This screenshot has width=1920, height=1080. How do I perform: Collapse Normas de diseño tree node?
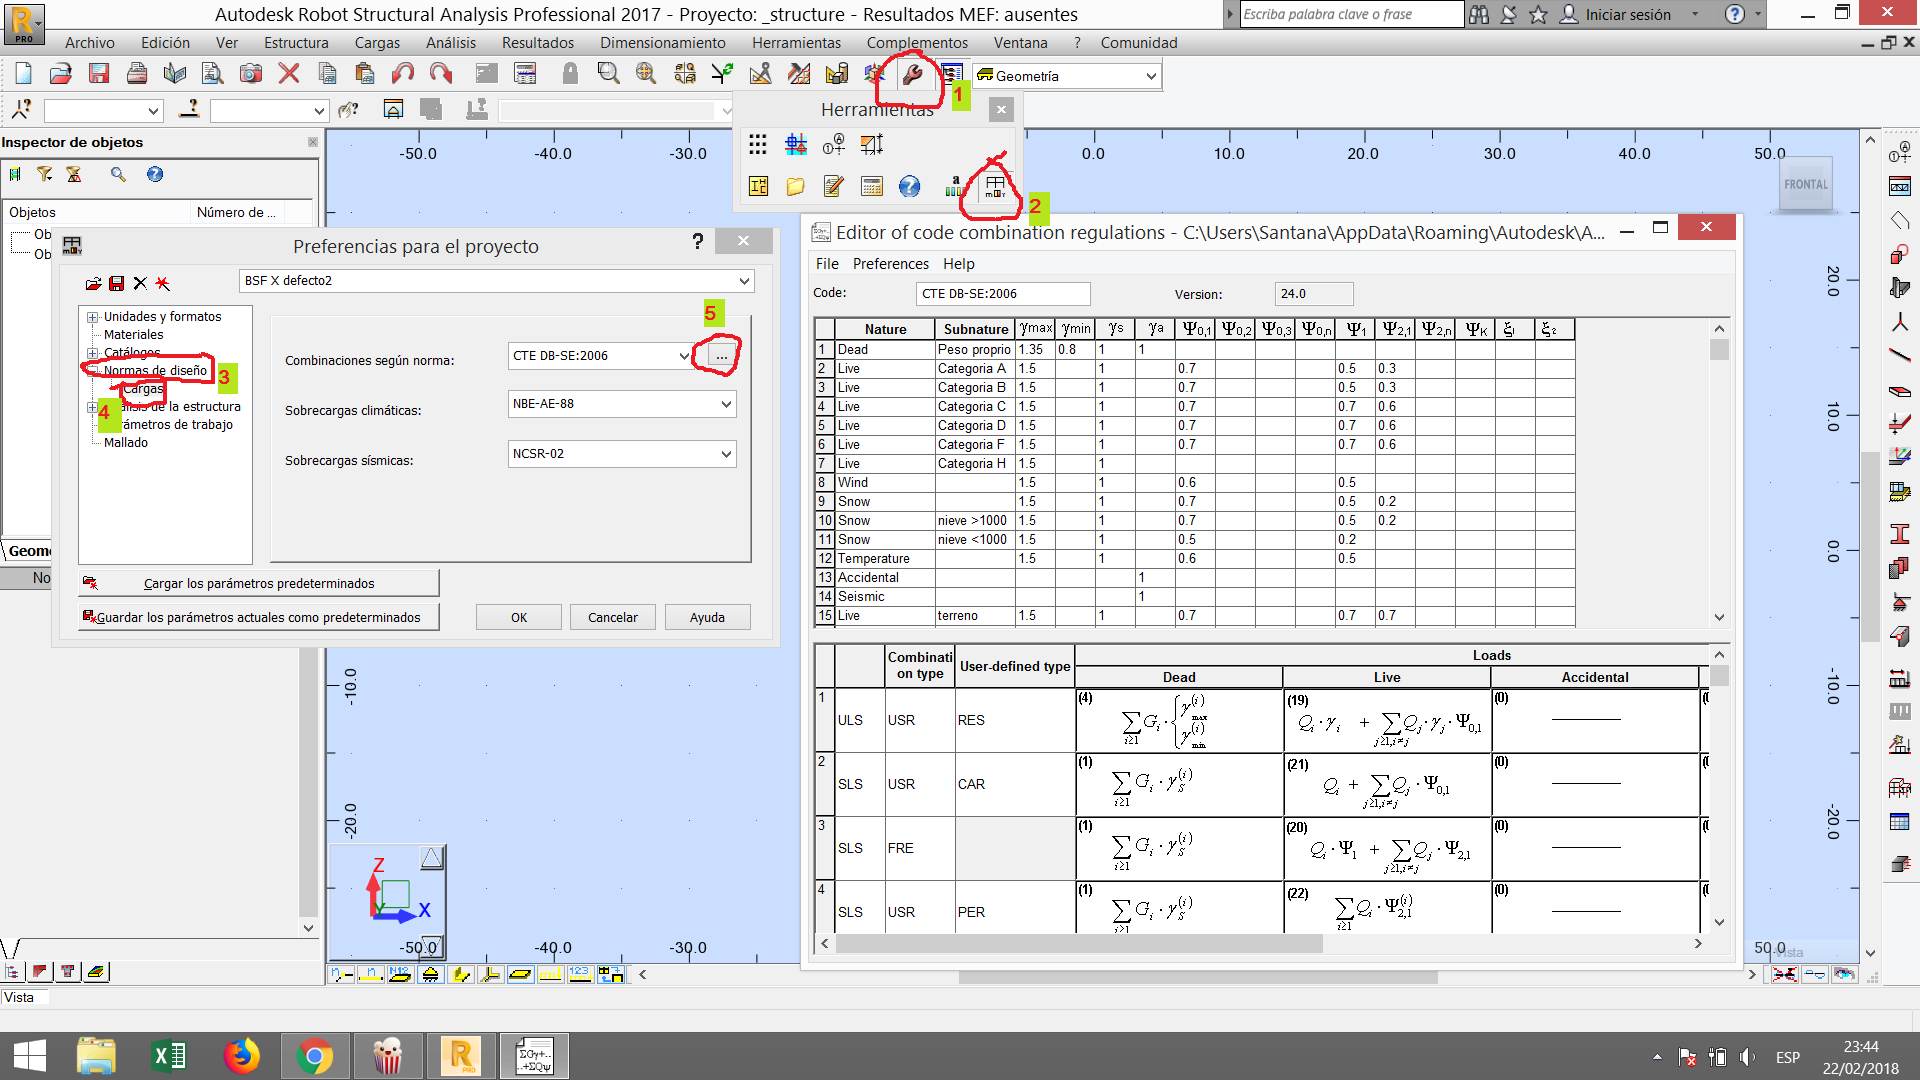[x=93, y=371]
